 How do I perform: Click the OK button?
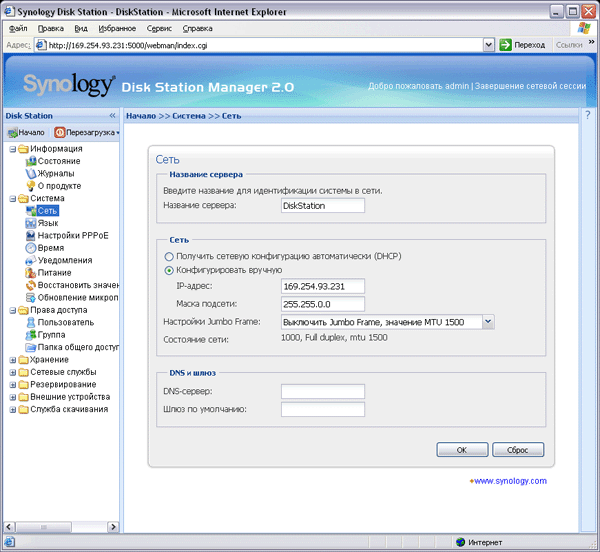coord(462,450)
